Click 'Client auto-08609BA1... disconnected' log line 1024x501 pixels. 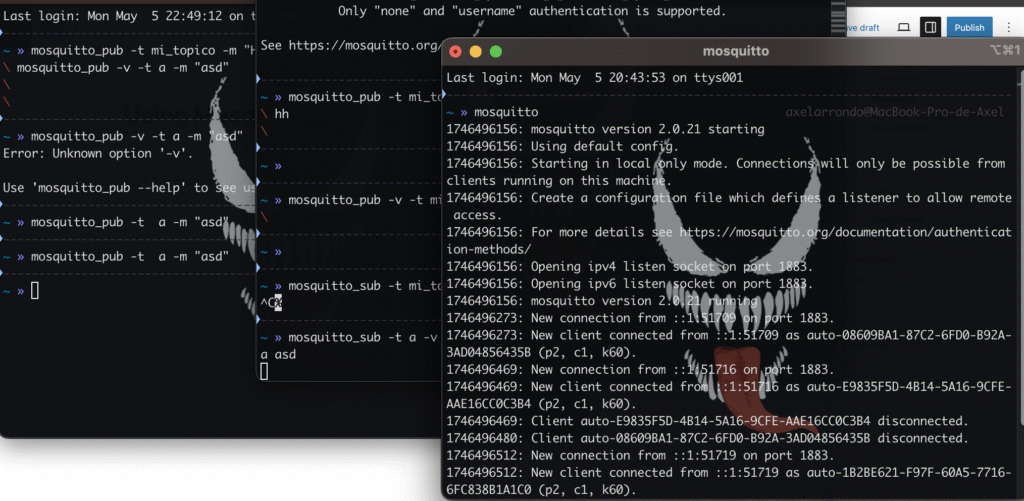[x=707, y=438]
